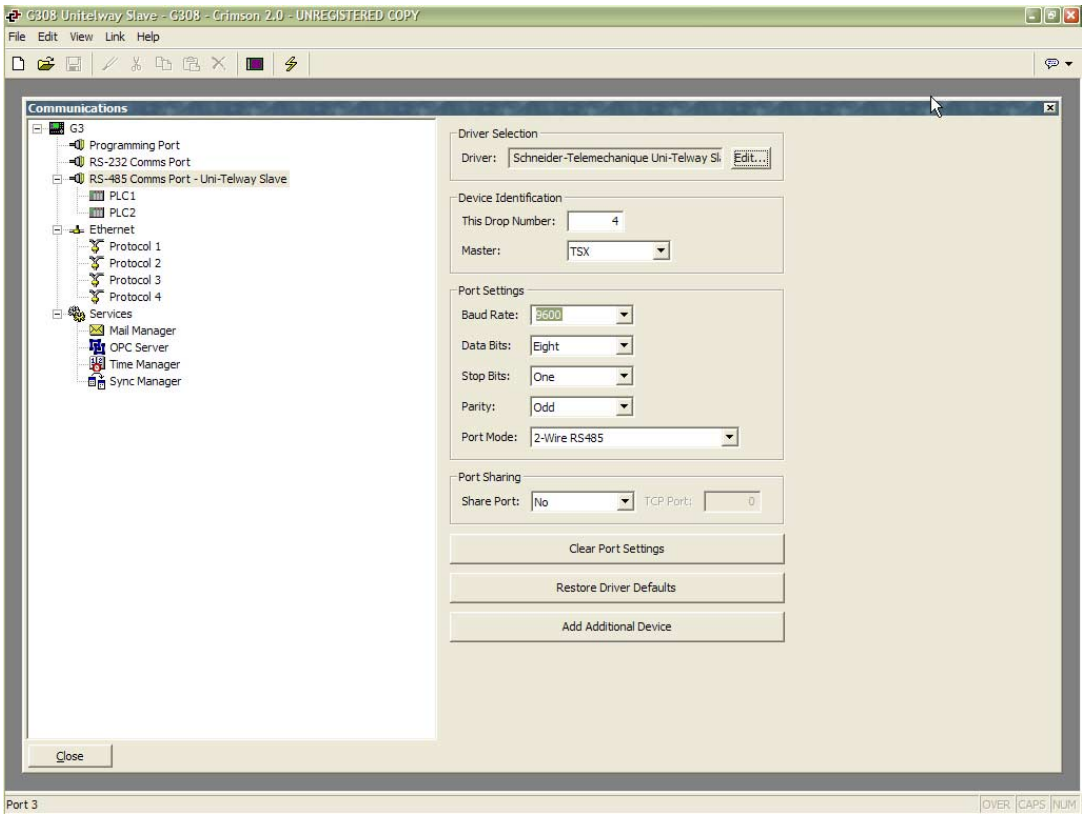
Task: Select RS-485 Comms Port - Uni-Telway Slave
Action: pos(188,178)
